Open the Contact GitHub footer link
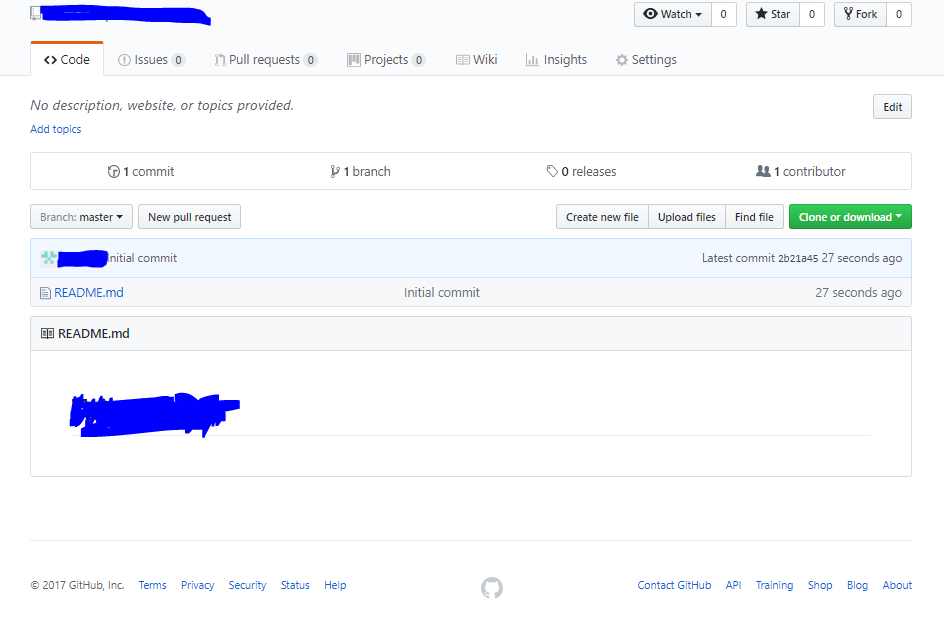Viewport: 944px width, 636px height. [674, 585]
